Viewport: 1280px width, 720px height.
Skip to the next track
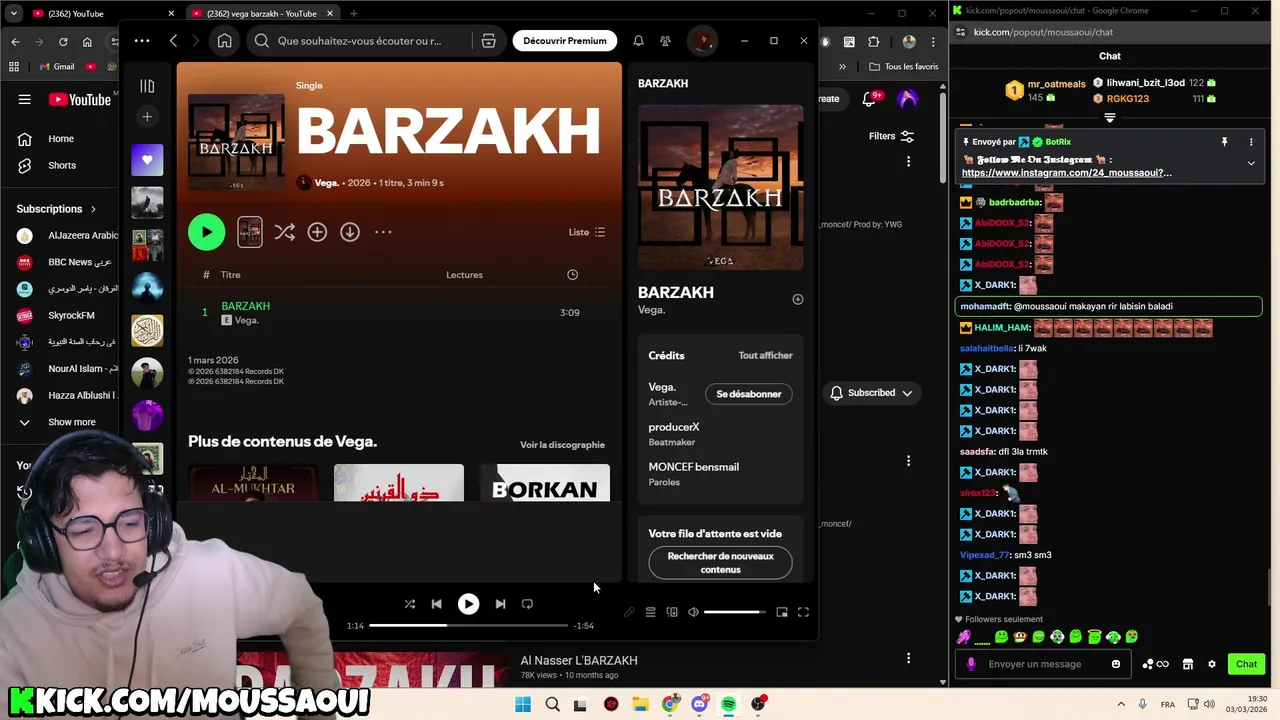tap(500, 604)
